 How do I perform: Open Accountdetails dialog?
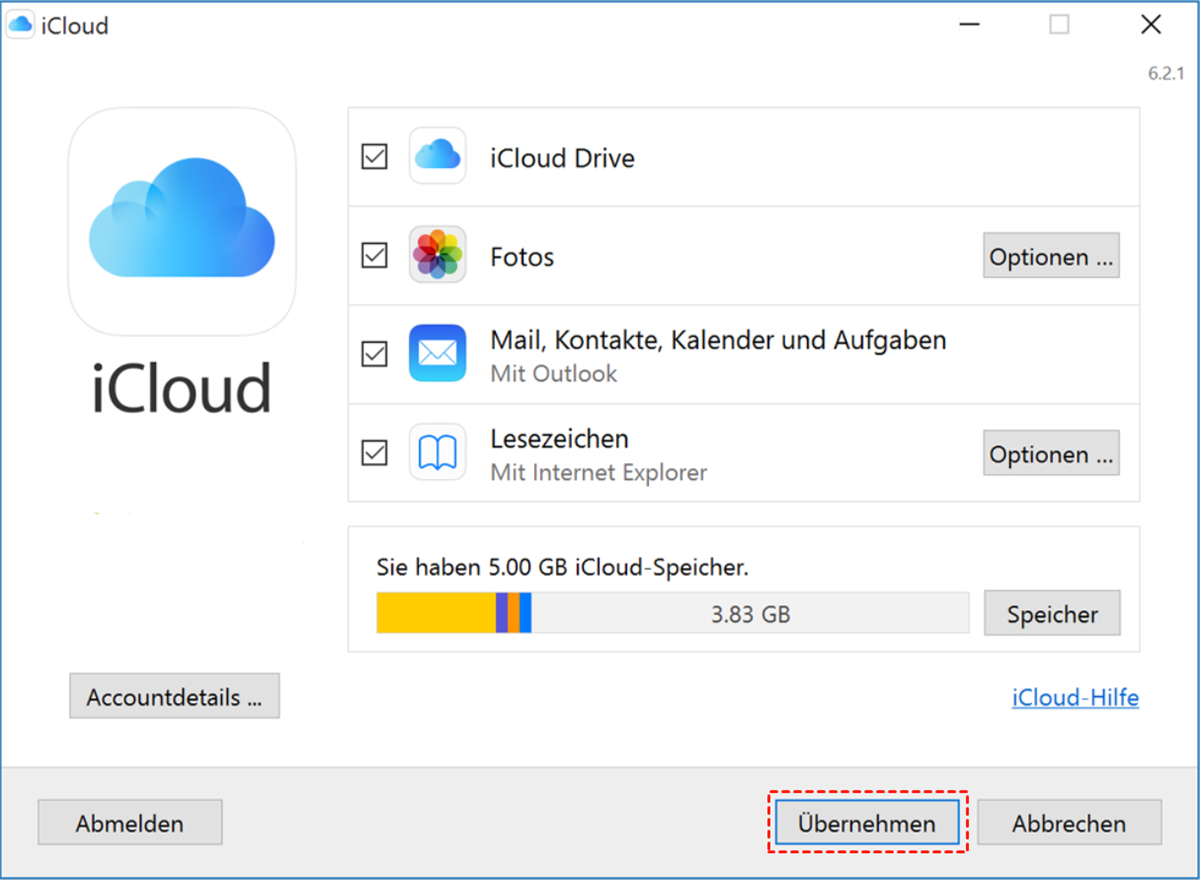coord(174,697)
